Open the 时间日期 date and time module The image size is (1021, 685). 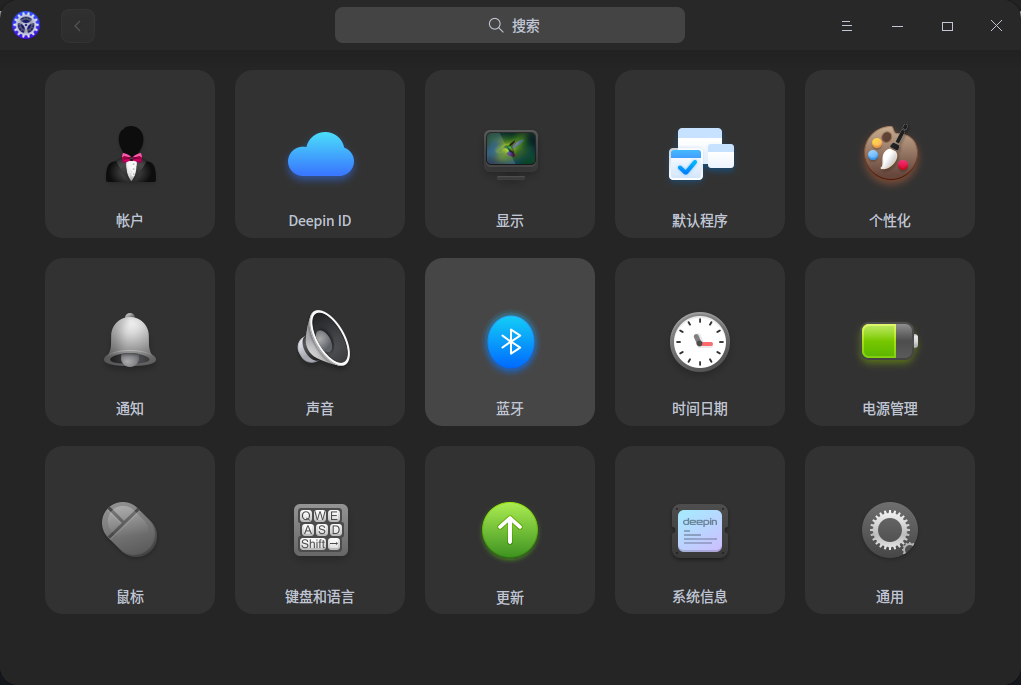(700, 342)
